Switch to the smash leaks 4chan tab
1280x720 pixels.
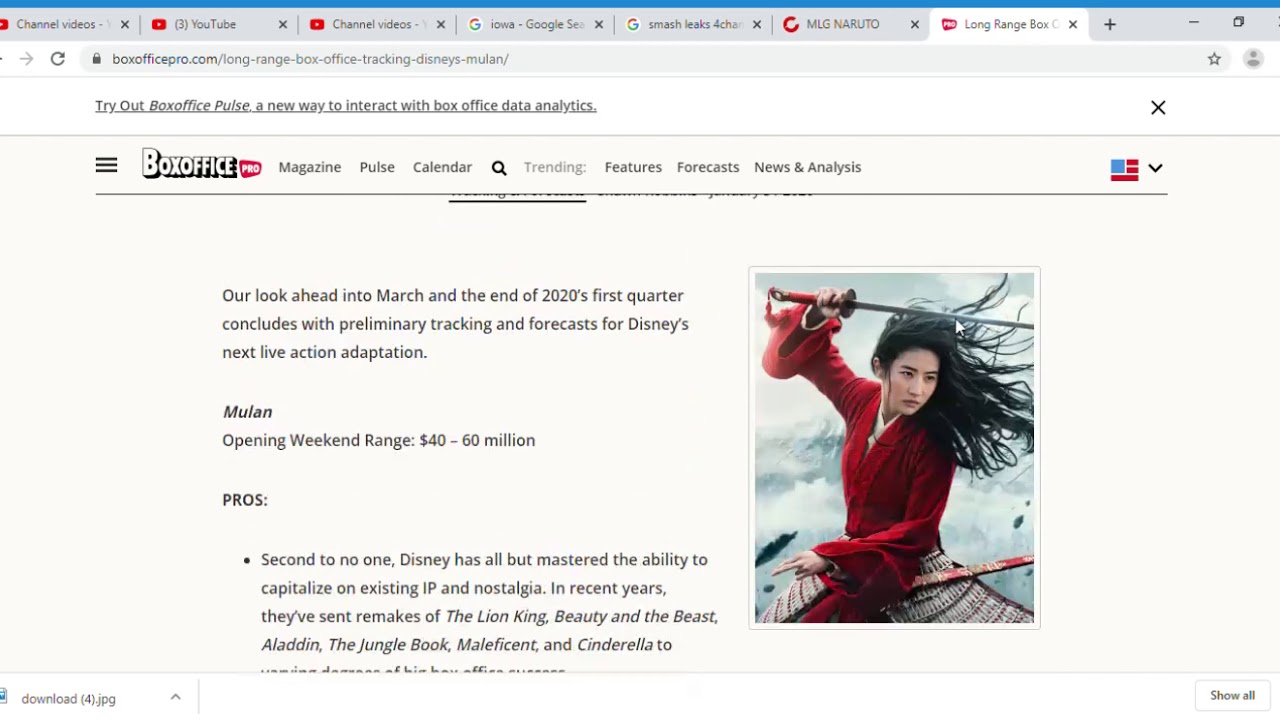click(x=693, y=24)
